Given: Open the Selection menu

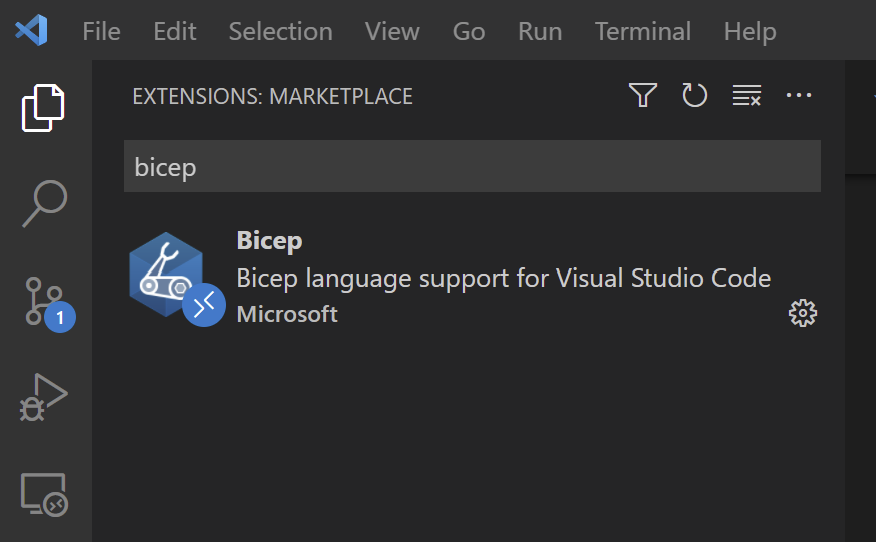Looking at the screenshot, I should point(280,31).
